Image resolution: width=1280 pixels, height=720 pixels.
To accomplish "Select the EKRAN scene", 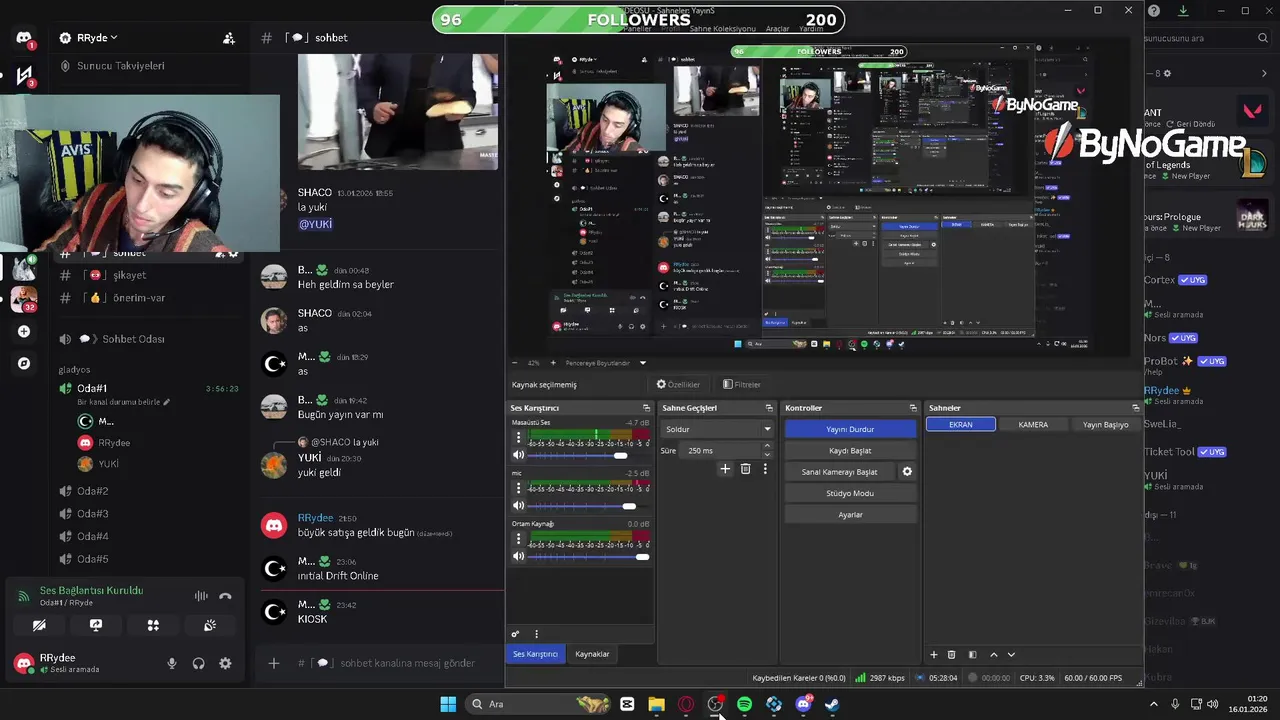I will [961, 425].
